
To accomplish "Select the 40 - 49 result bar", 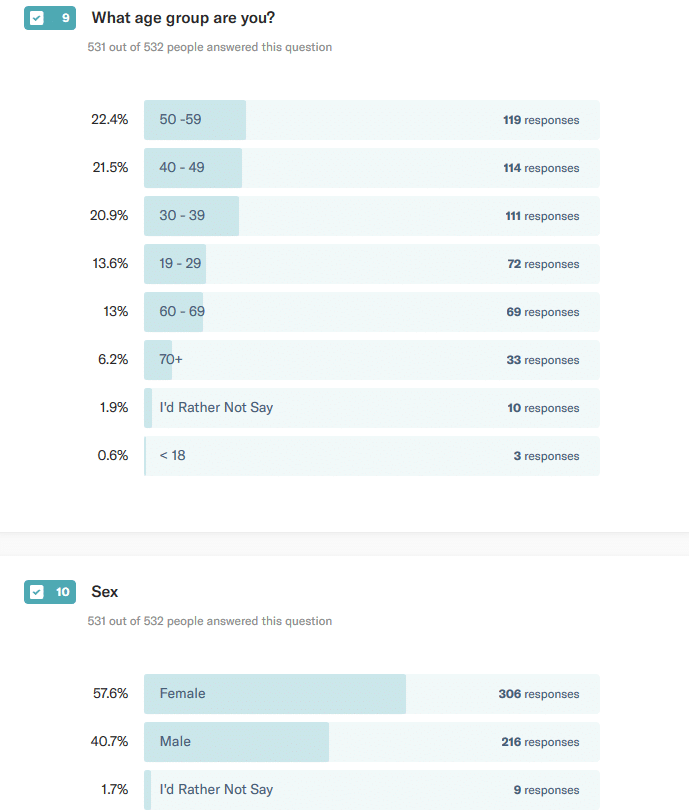I will click(x=371, y=168).
